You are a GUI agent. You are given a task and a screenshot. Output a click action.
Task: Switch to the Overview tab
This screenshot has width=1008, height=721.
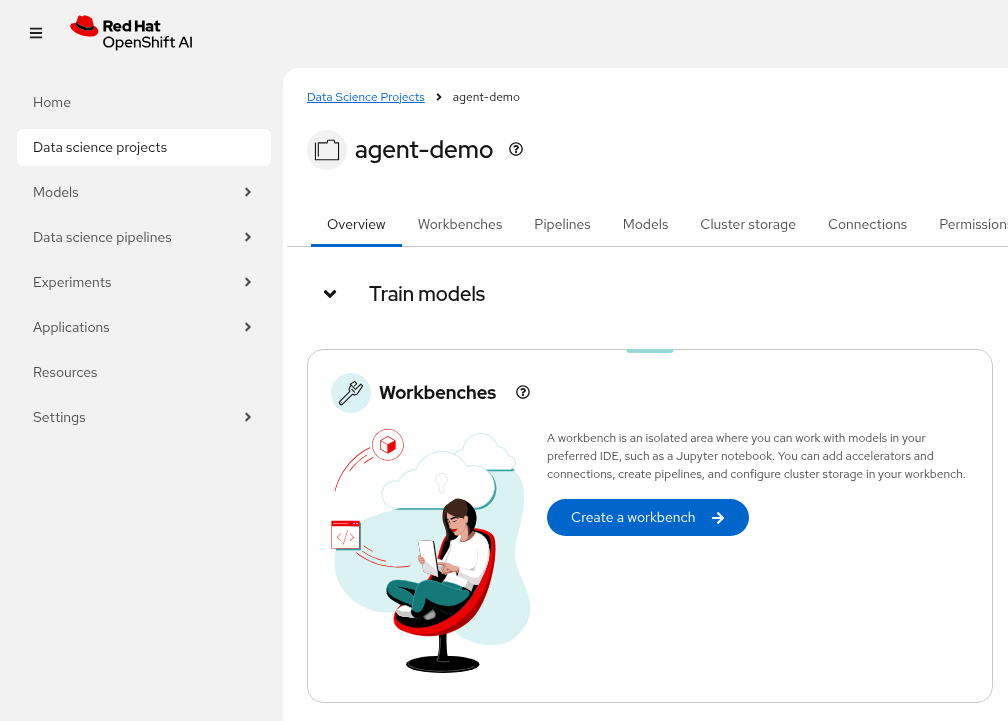(356, 224)
